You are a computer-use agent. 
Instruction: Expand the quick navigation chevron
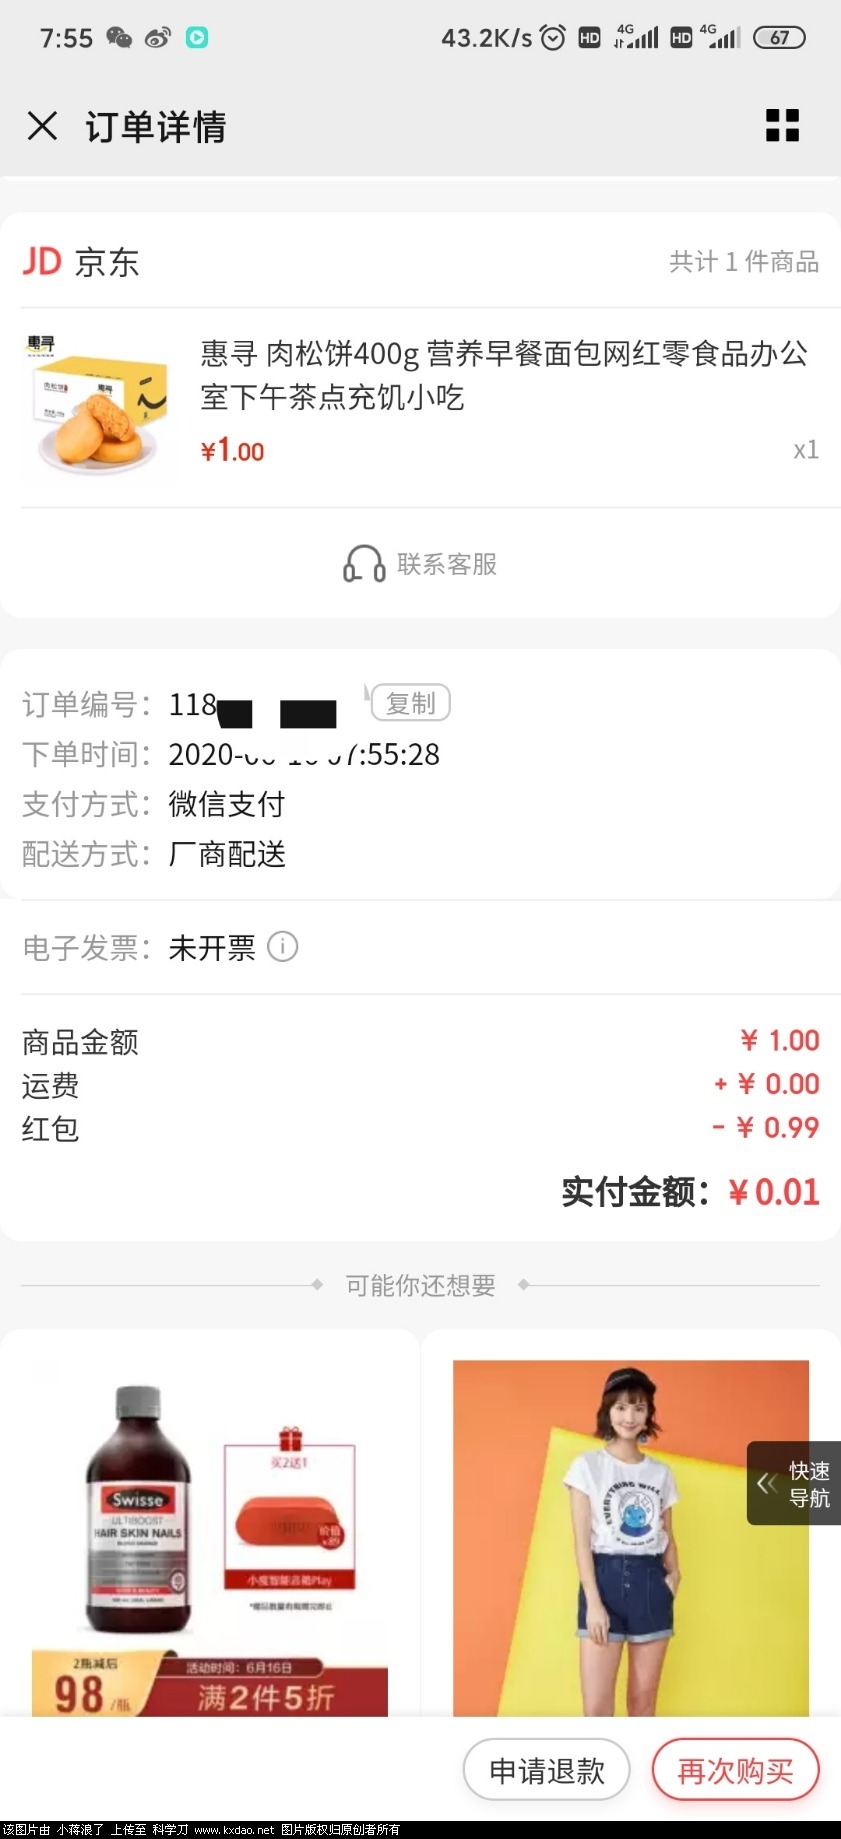coord(767,1483)
